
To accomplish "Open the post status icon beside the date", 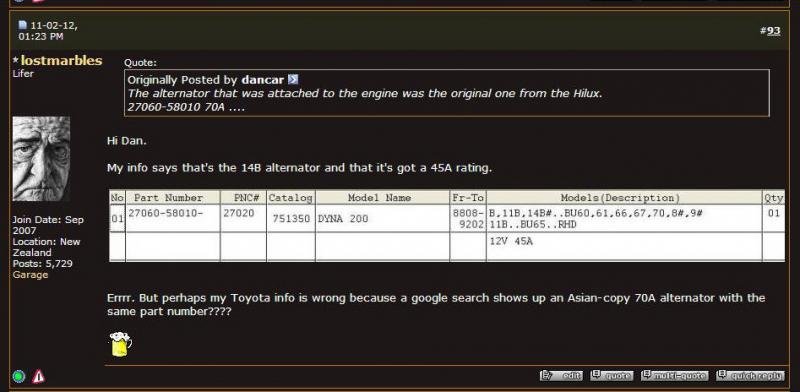I will (x=22, y=25).
